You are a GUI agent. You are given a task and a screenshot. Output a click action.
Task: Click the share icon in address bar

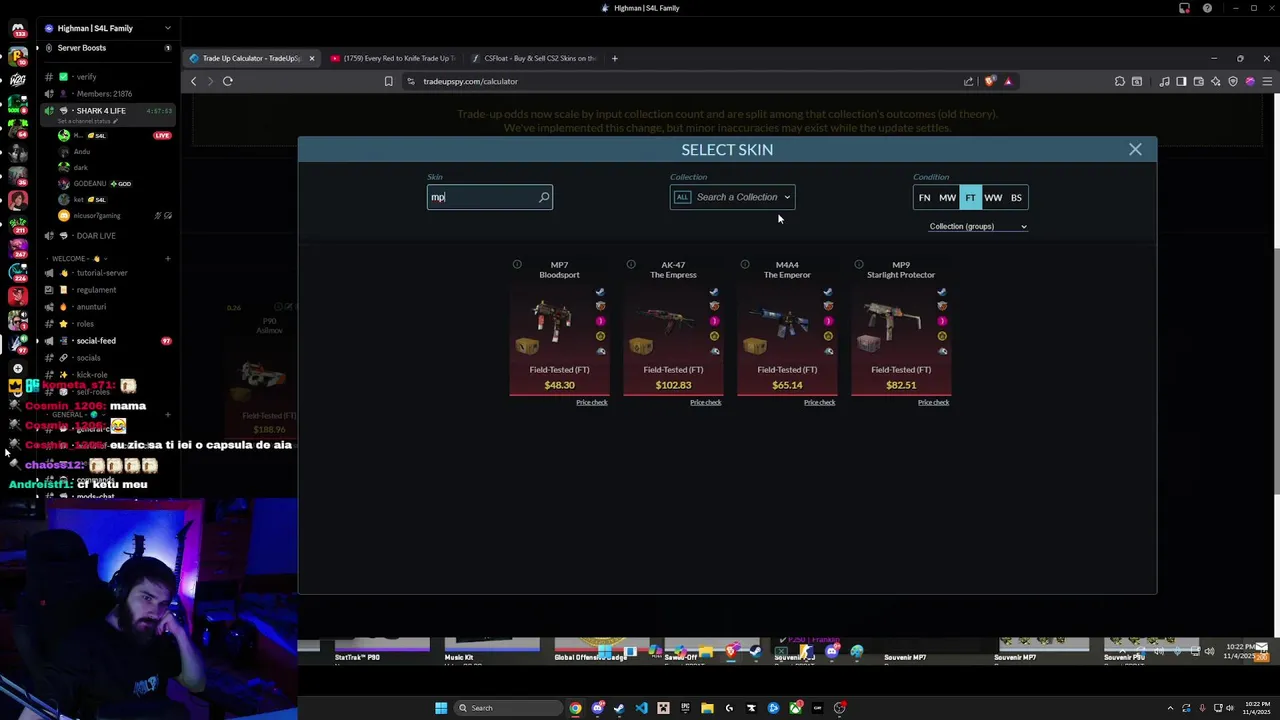(968, 81)
